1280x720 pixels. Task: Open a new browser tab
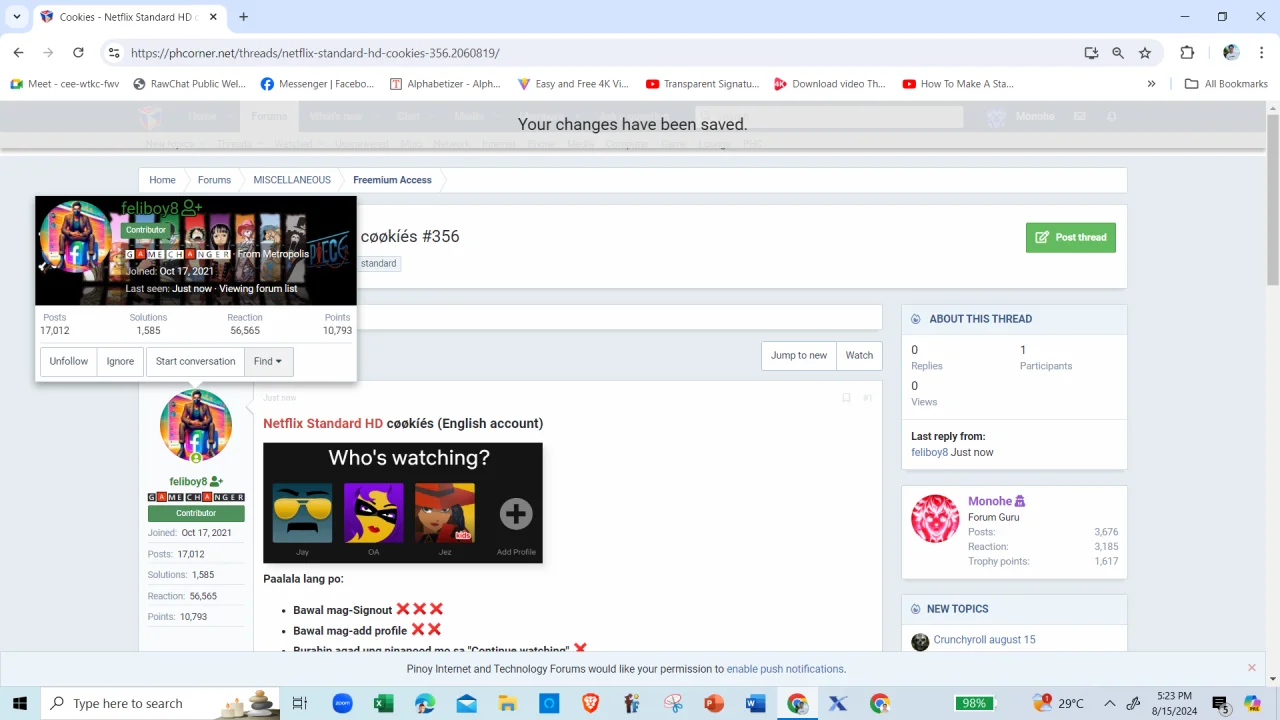243,17
